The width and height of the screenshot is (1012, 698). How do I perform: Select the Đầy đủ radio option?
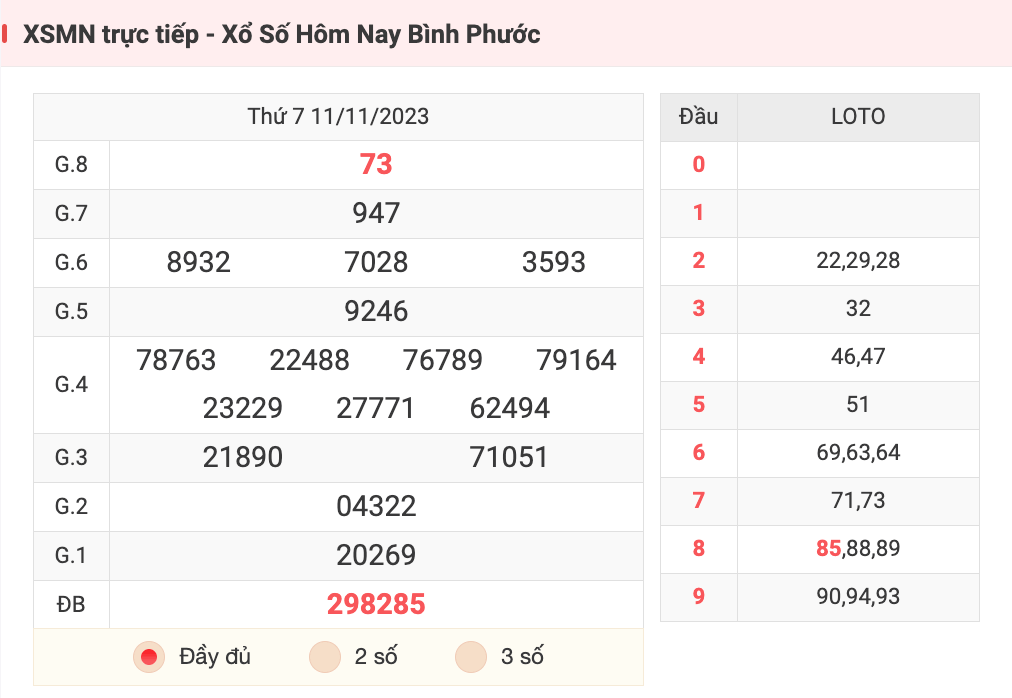149,657
